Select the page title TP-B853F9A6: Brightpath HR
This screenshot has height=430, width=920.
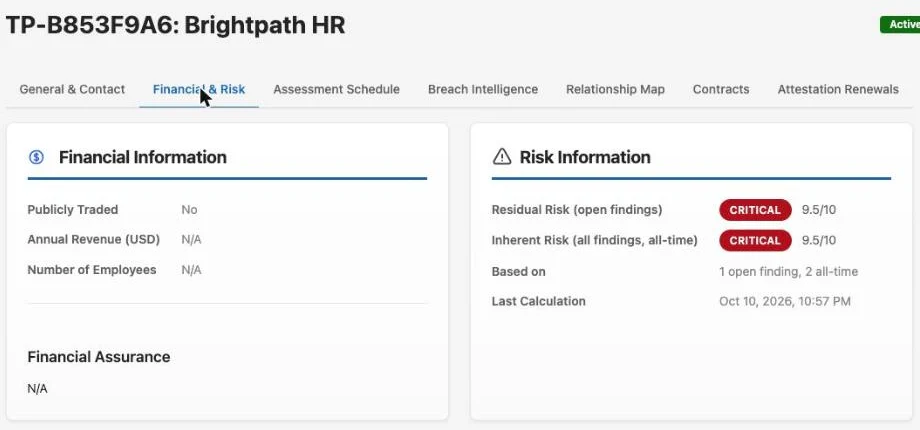(175, 26)
